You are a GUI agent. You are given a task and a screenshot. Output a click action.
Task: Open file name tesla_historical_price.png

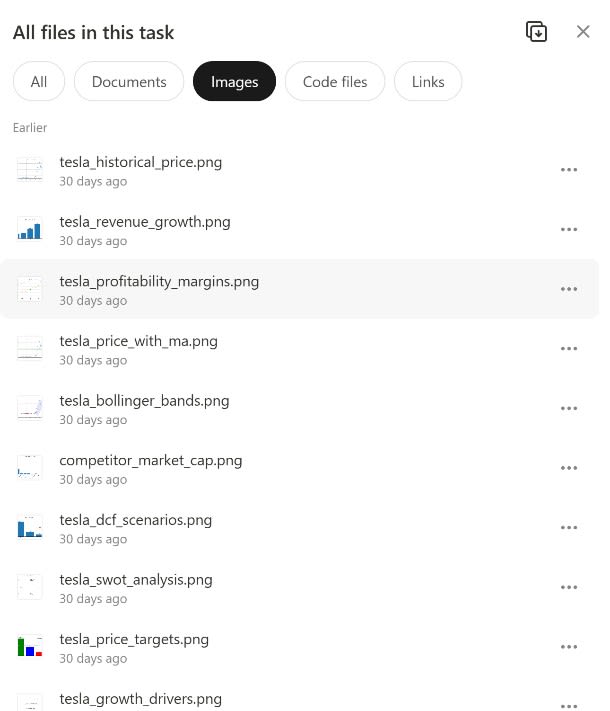[141, 162]
